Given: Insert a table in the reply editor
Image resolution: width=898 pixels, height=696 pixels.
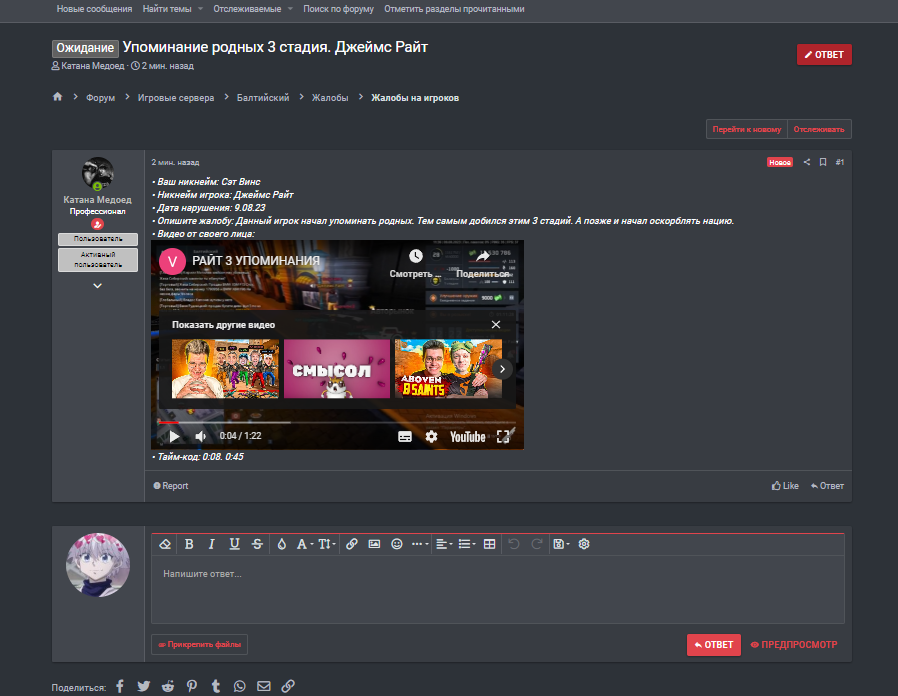Looking at the screenshot, I should tap(489, 544).
